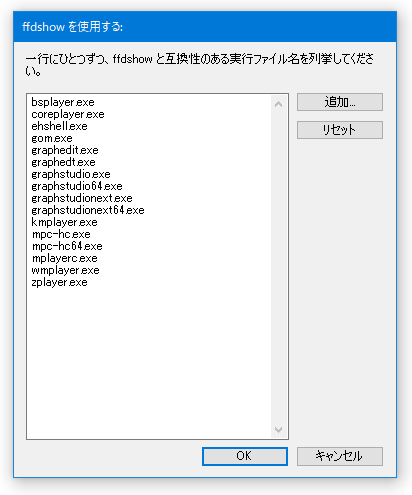
Task: Click the scrollbar up arrow
Action: click(278, 104)
